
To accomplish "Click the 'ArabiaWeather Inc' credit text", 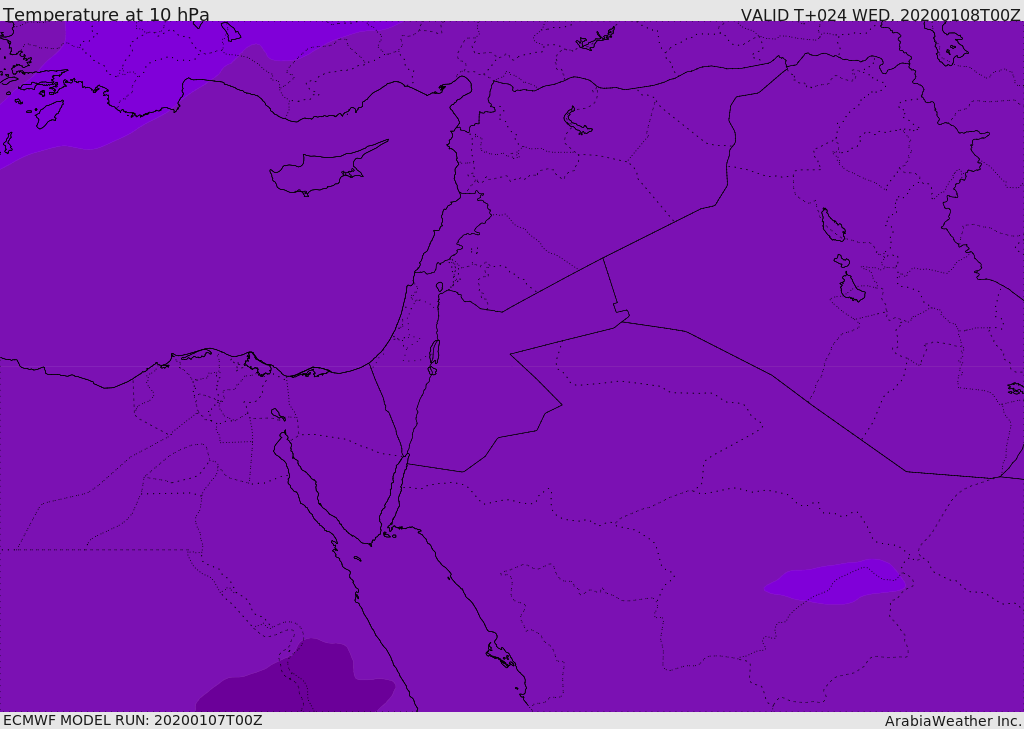I will (x=952, y=721).
